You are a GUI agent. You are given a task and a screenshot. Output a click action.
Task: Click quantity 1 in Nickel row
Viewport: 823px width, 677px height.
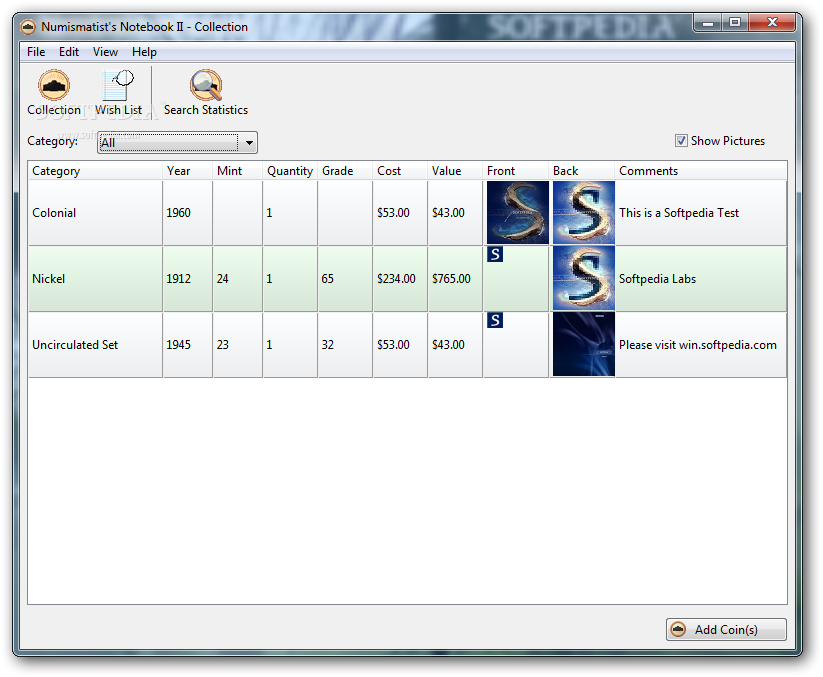[x=290, y=279]
